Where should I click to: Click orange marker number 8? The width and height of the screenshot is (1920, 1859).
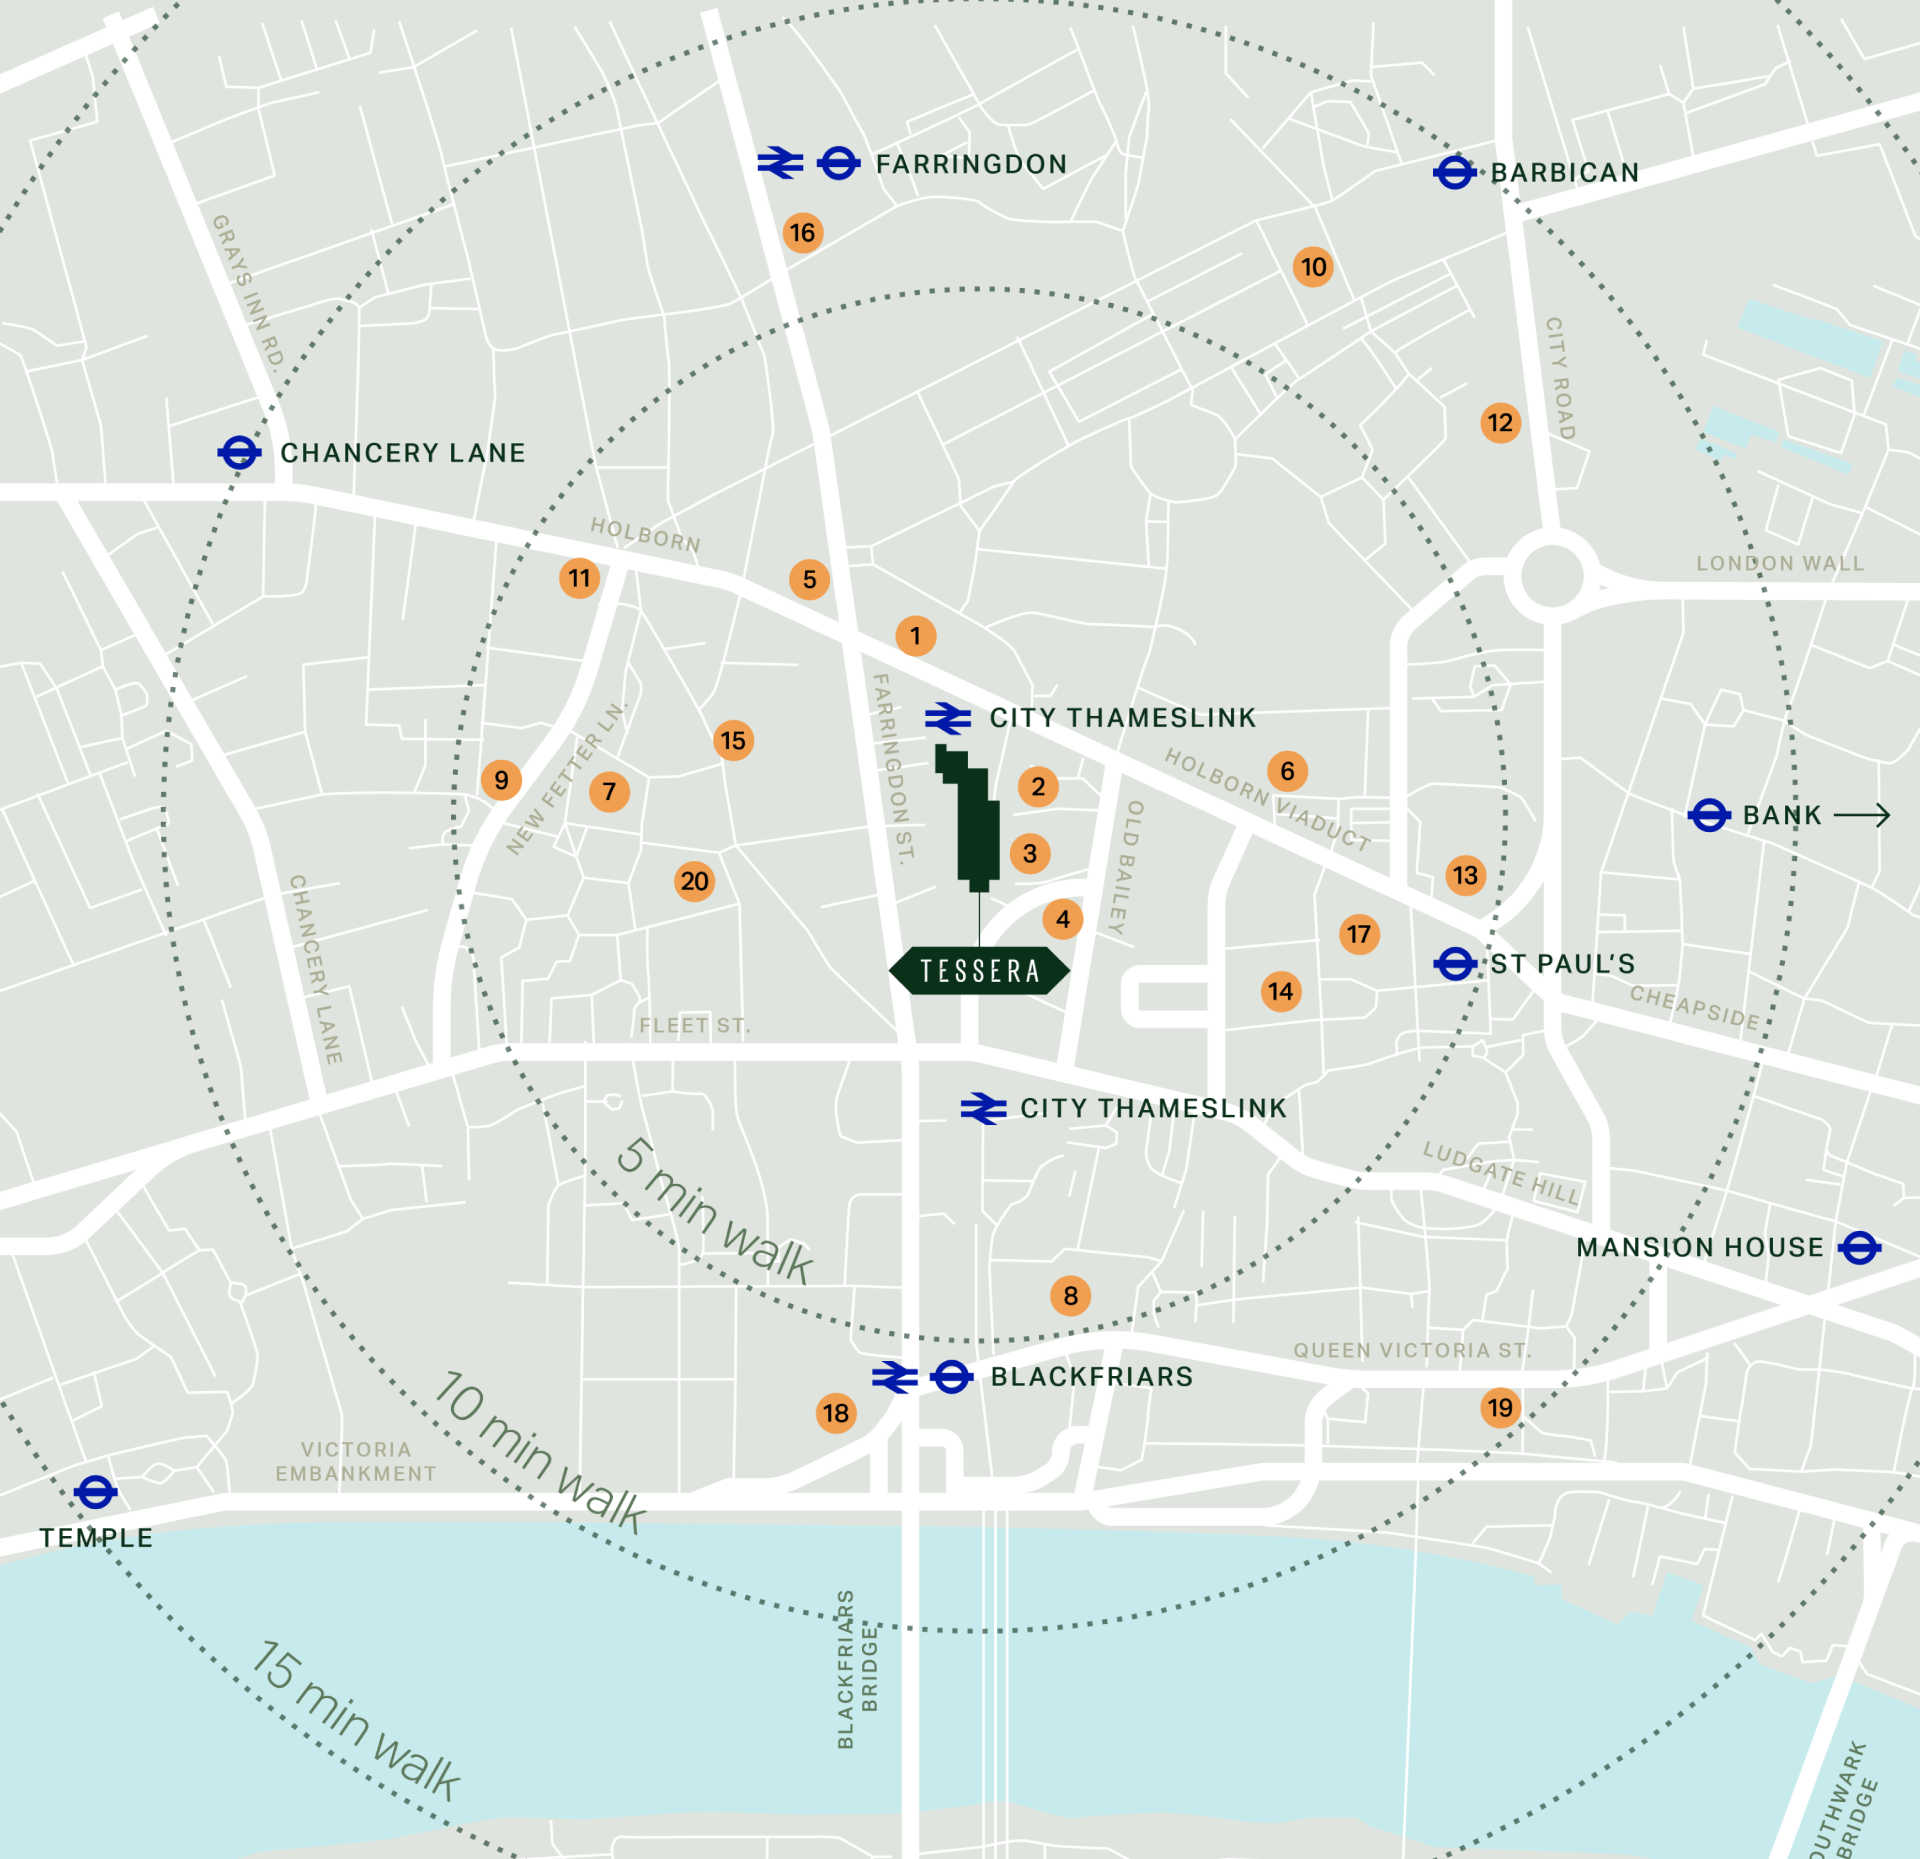[1070, 1296]
